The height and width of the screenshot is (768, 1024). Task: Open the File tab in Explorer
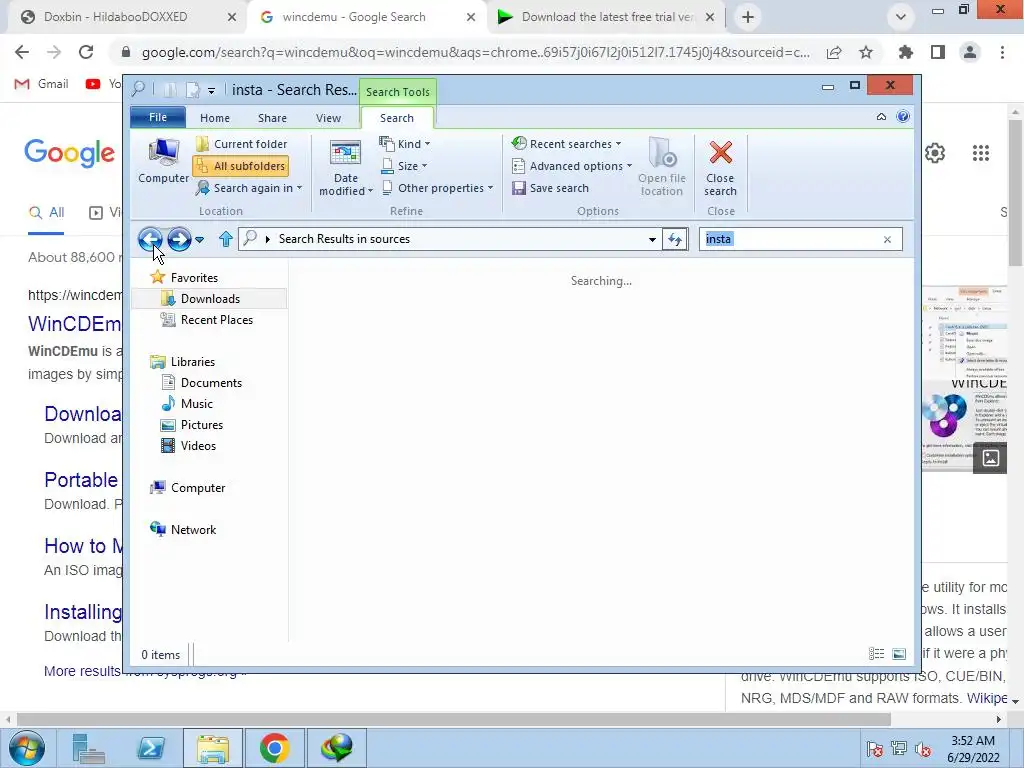coord(158,117)
